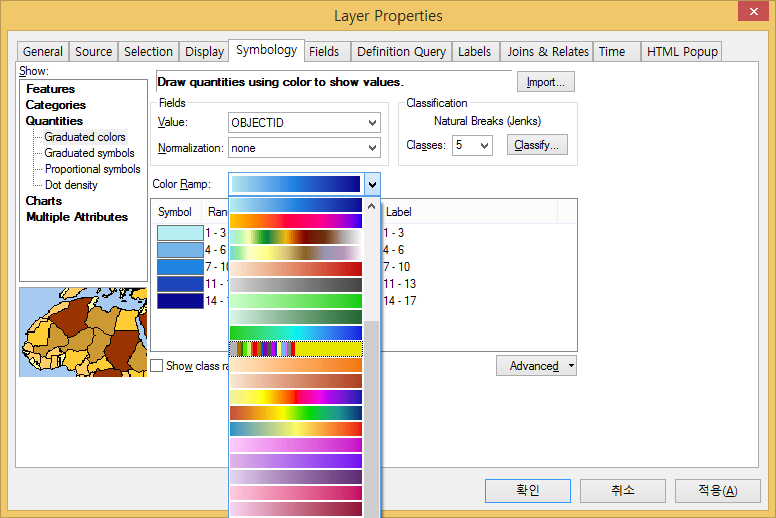This screenshot has height=518, width=776.
Task: Pick the green-cyan-blue color ramp
Action: tap(296, 333)
